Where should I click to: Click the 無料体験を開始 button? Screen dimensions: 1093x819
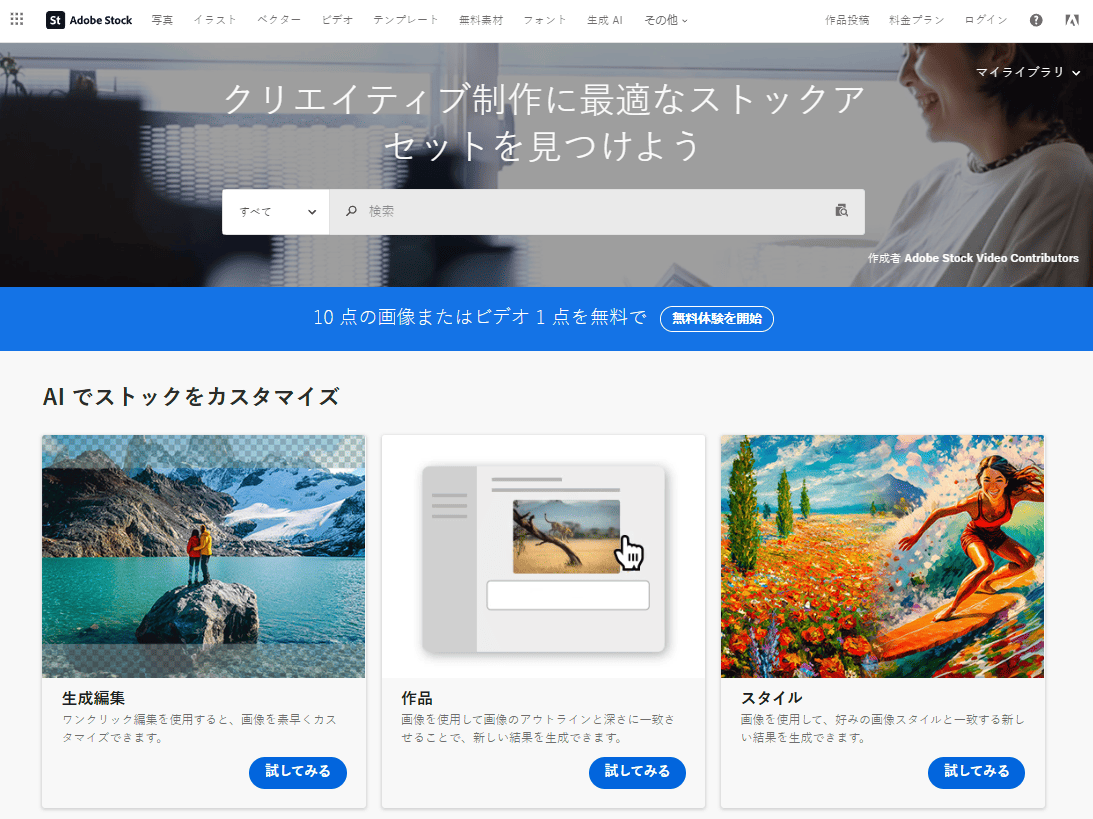pos(717,319)
